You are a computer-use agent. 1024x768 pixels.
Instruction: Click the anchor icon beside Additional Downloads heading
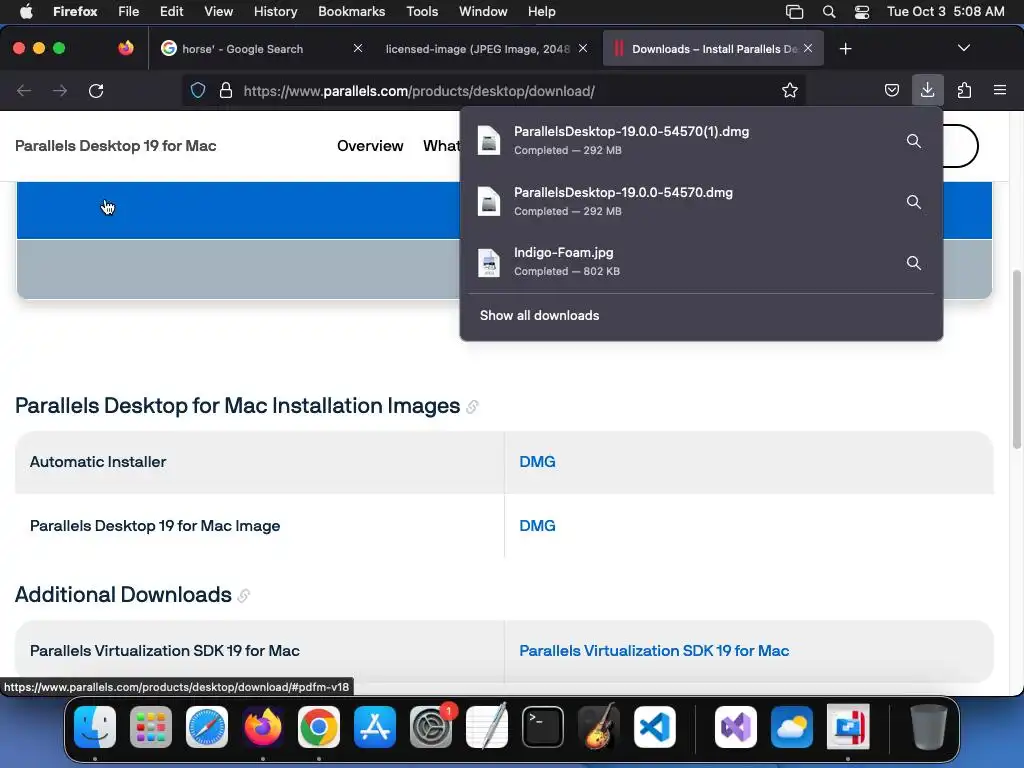pos(244,596)
